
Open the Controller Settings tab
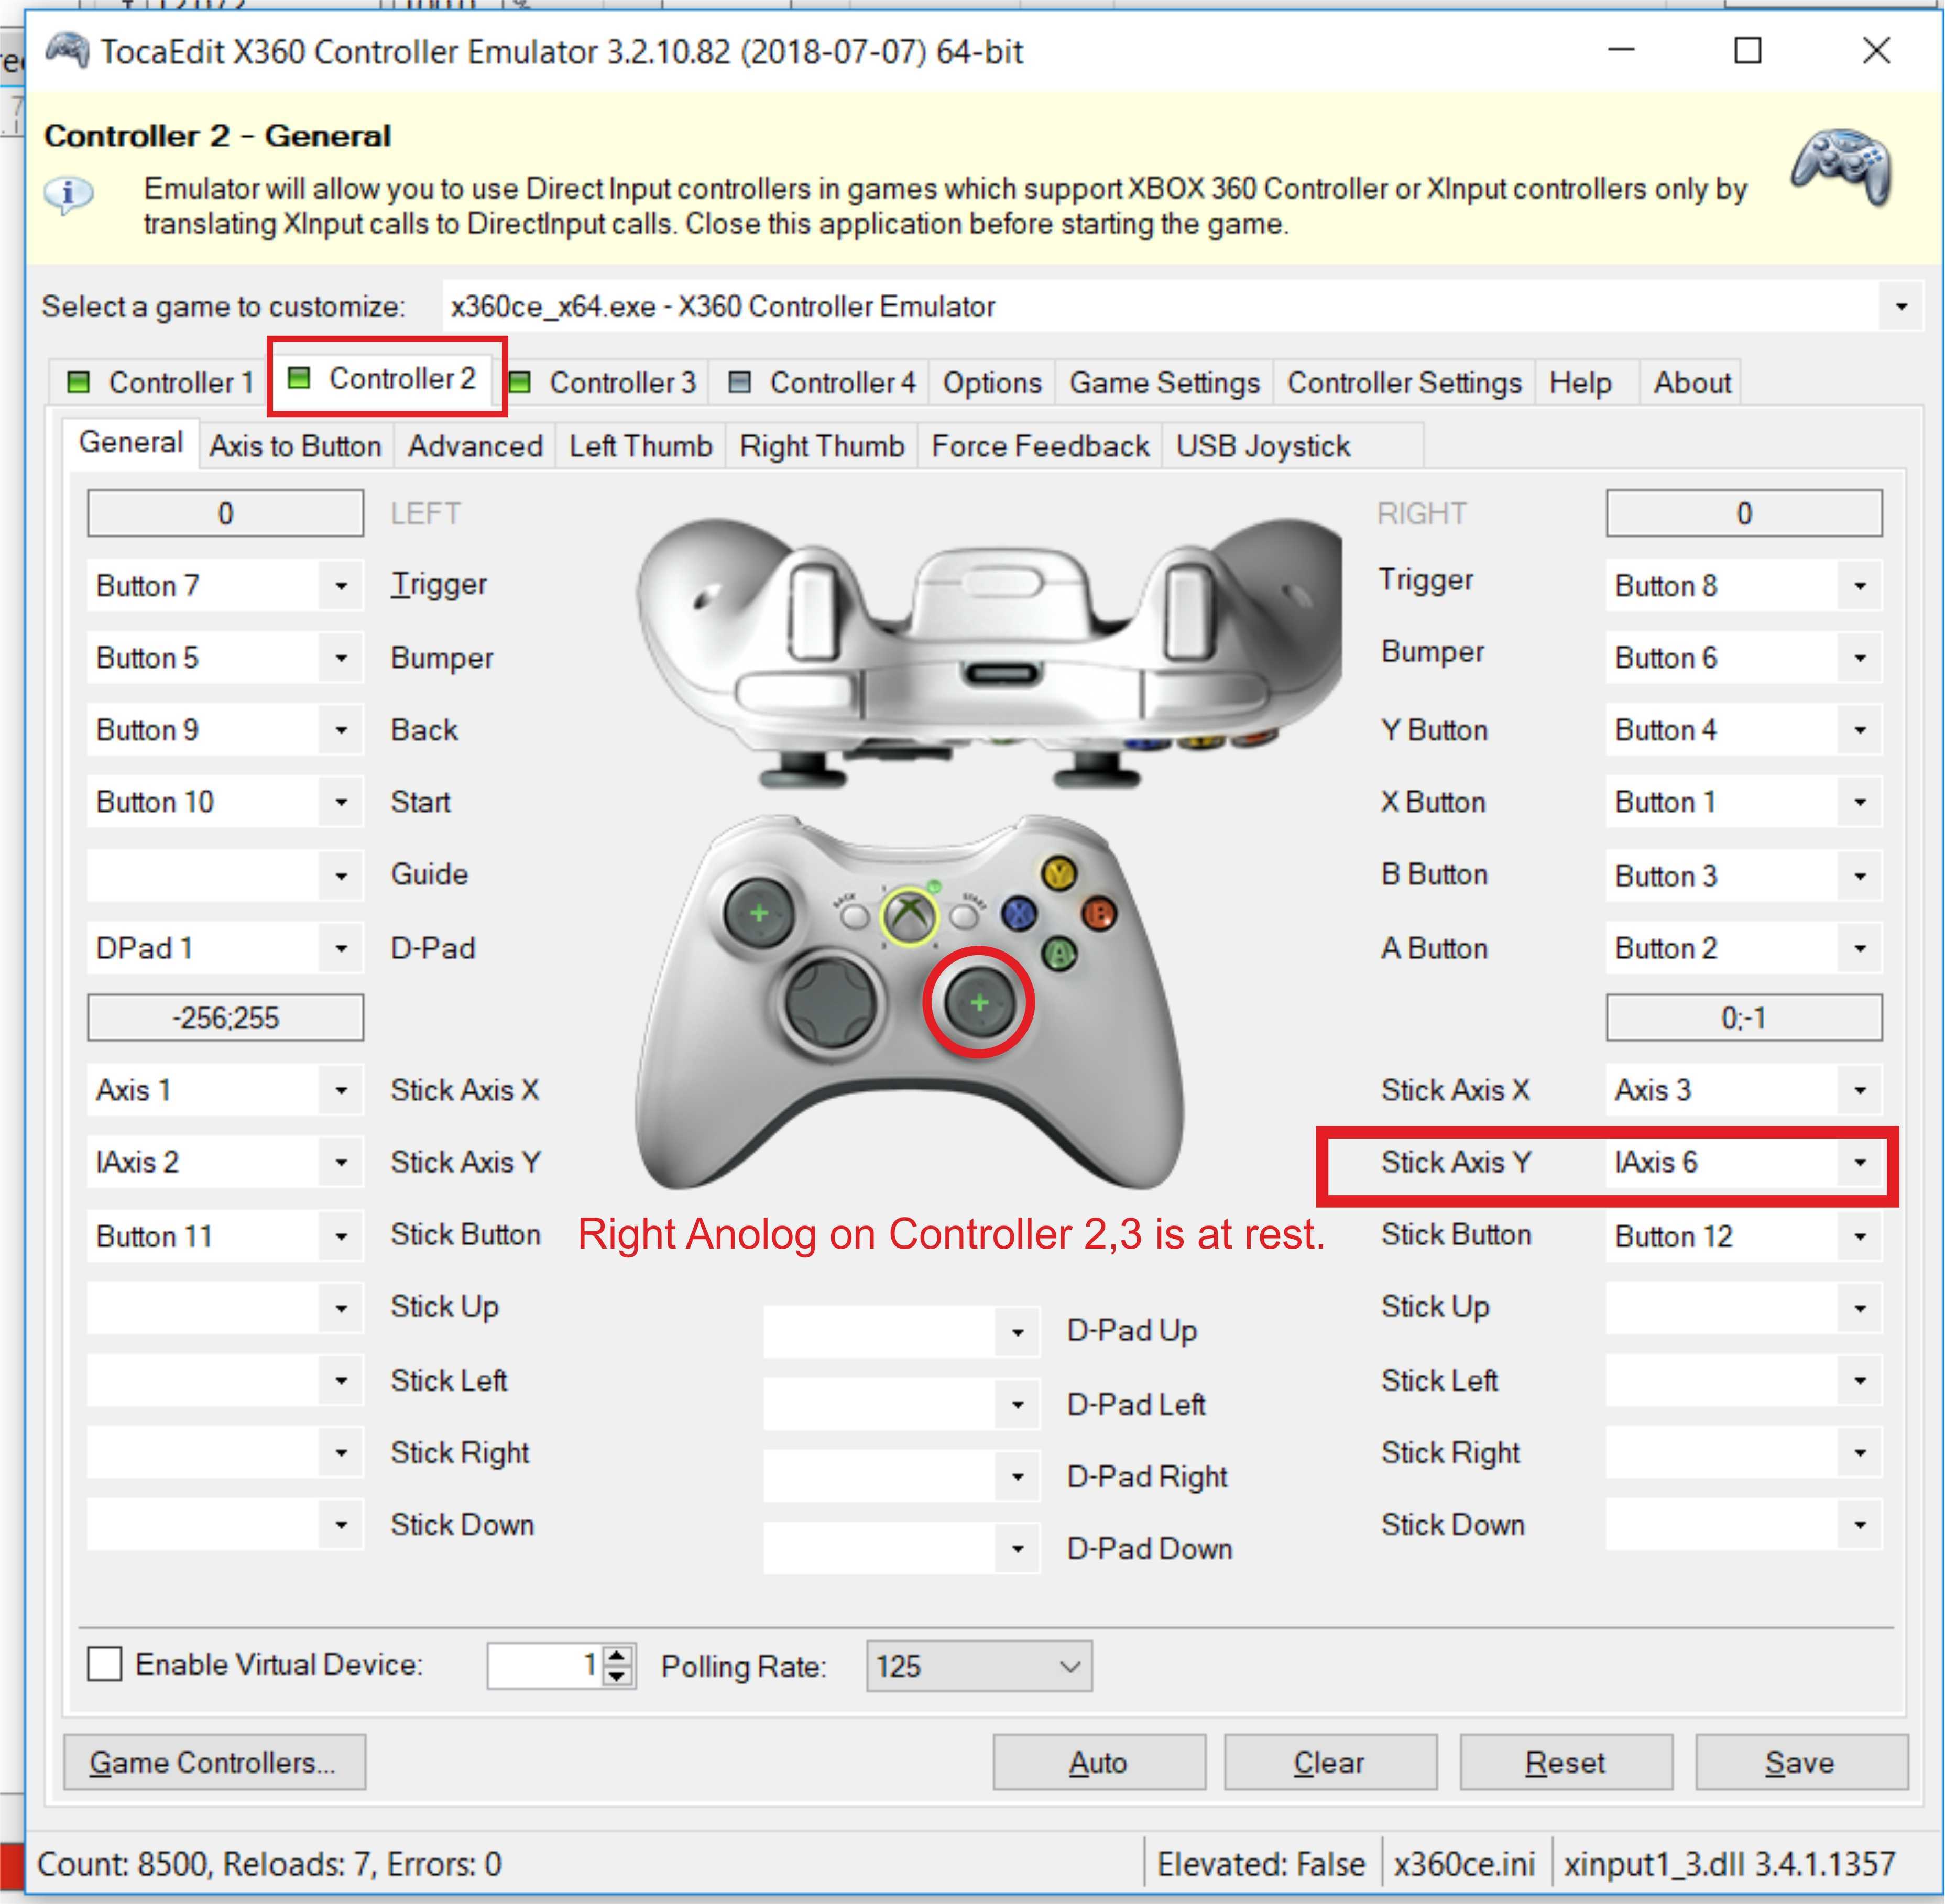[1404, 382]
